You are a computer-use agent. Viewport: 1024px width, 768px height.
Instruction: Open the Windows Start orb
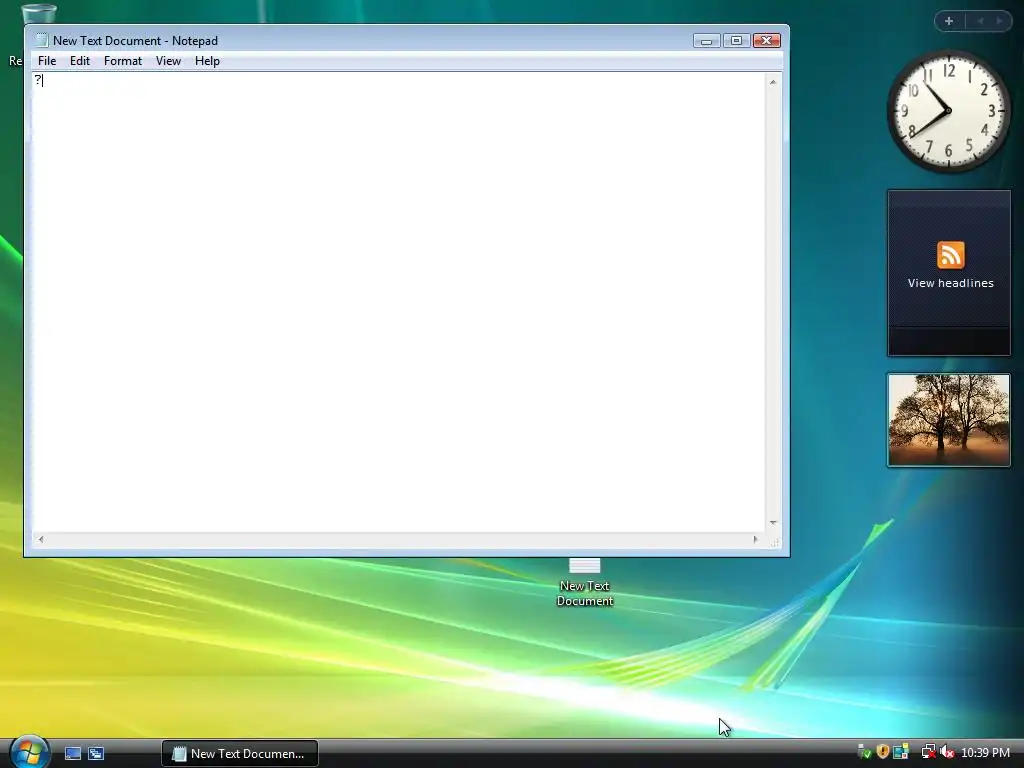point(29,751)
